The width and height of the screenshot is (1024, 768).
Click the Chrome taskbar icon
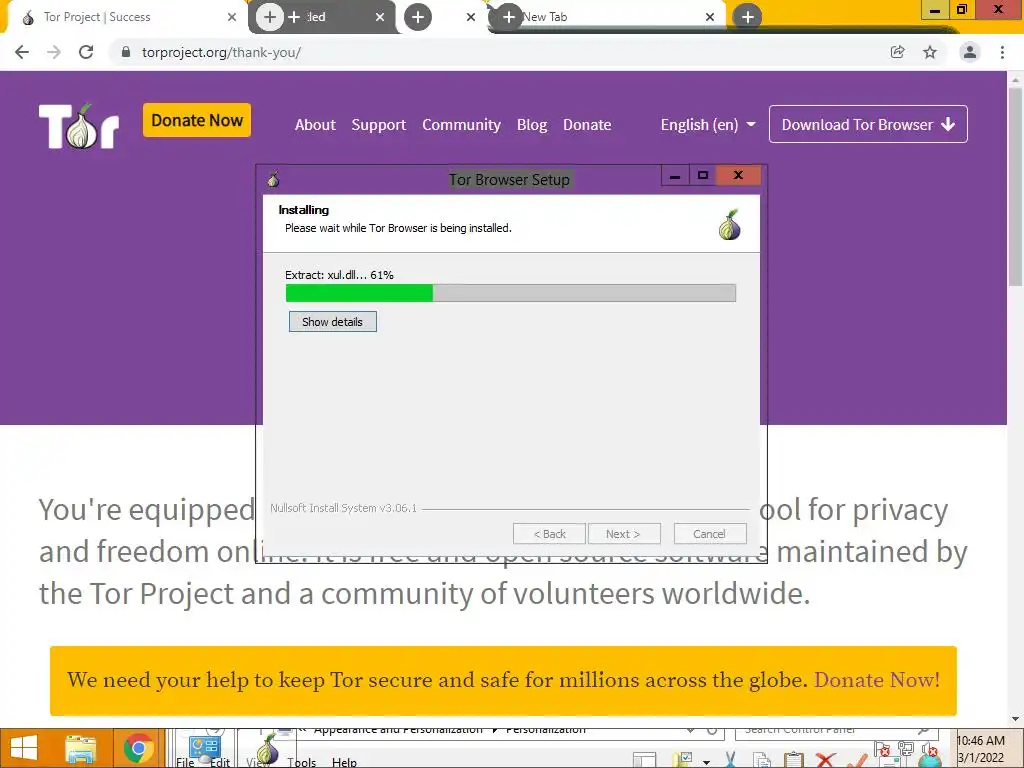tap(138, 748)
